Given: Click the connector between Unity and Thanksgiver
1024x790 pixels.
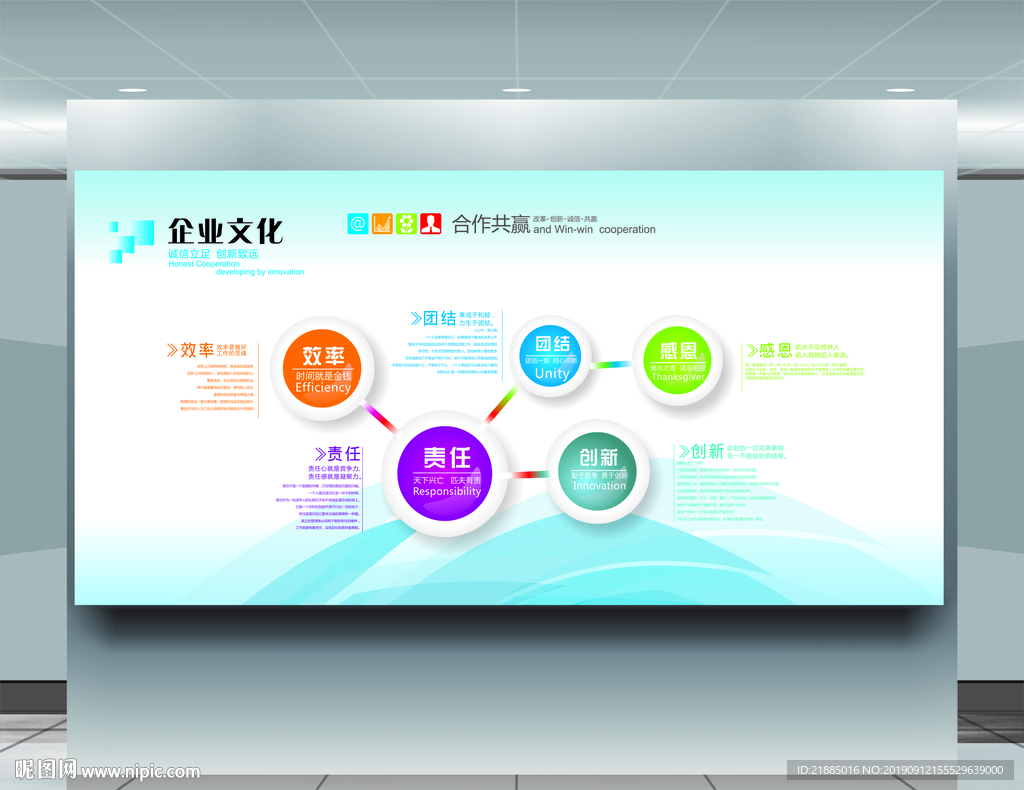Looking at the screenshot, I should pyautogui.click(x=611, y=364).
